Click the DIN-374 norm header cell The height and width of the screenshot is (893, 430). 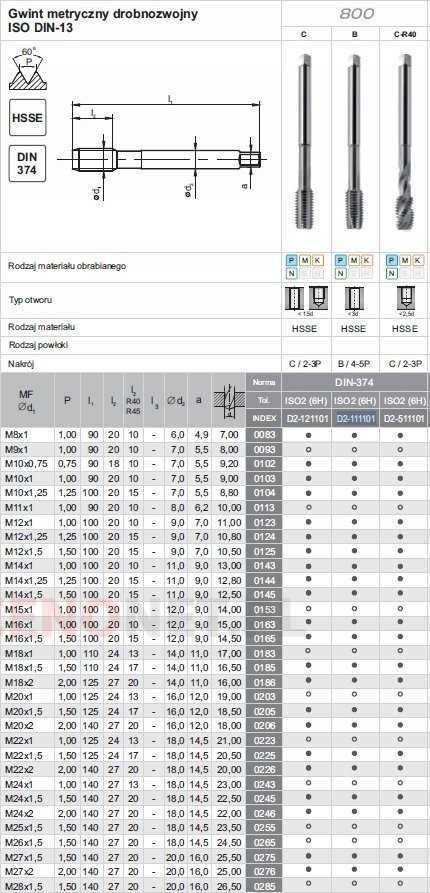354,382
